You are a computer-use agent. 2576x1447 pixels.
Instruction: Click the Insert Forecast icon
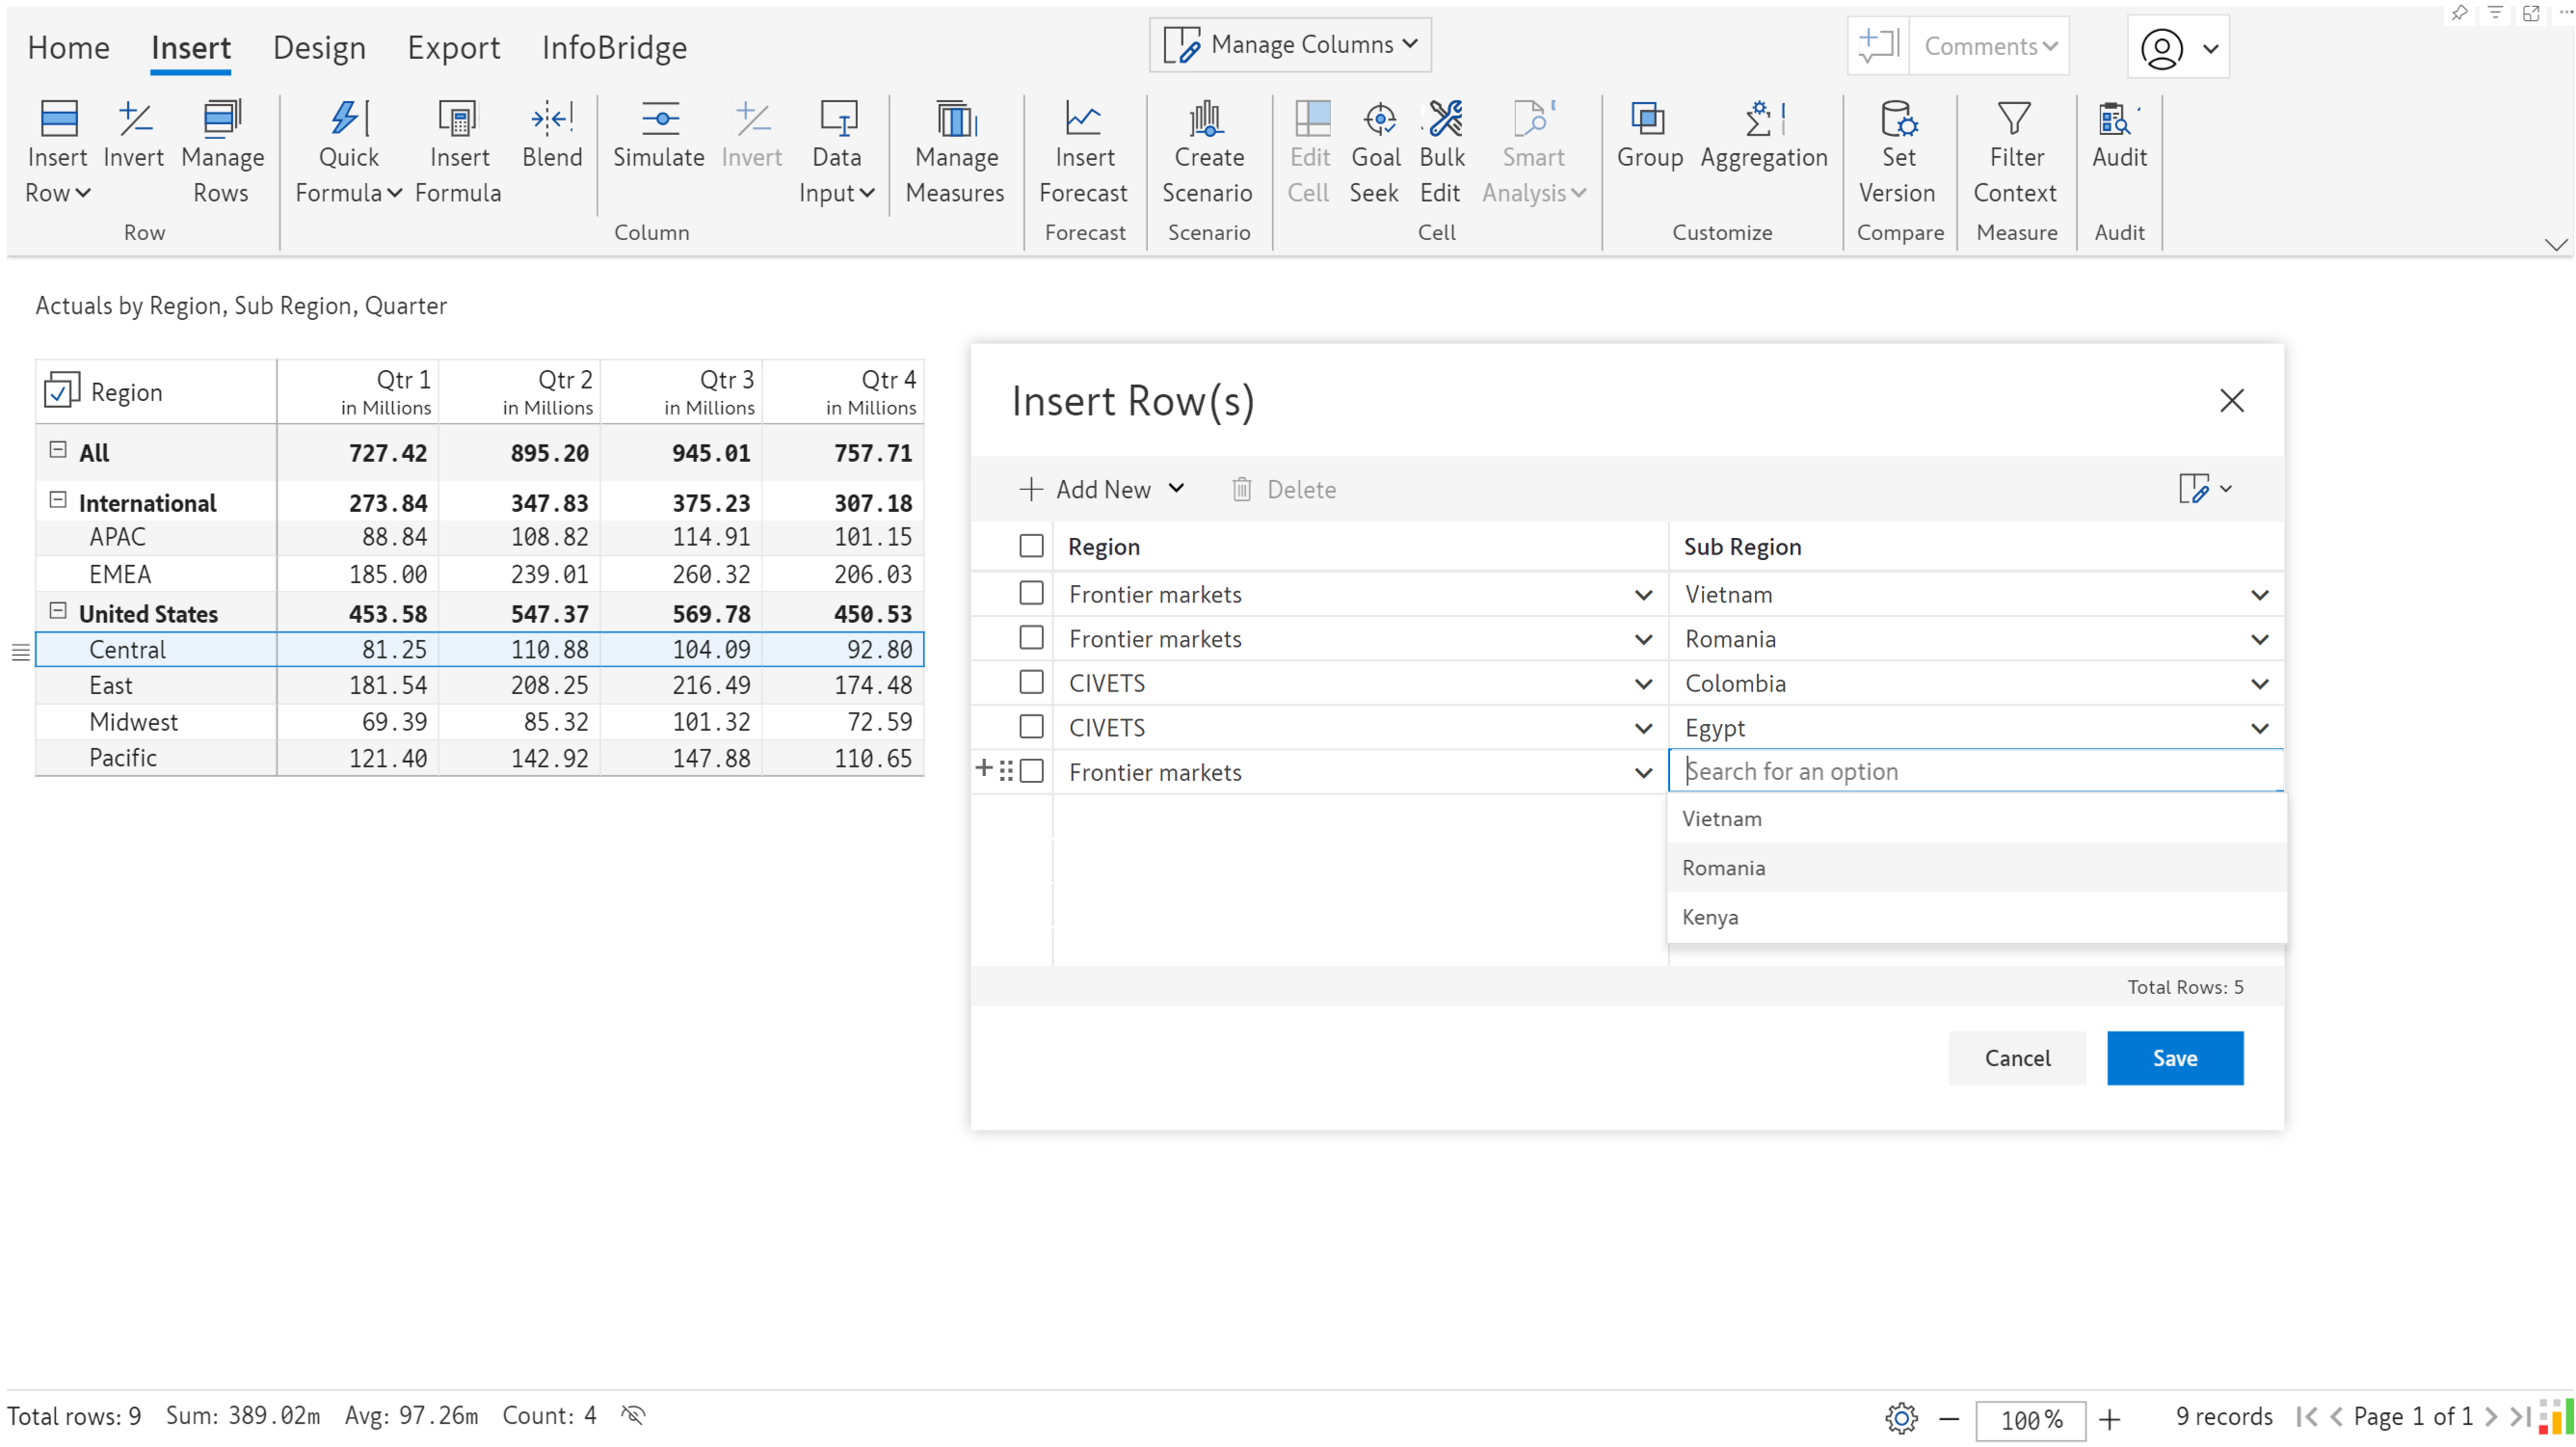point(1084,119)
